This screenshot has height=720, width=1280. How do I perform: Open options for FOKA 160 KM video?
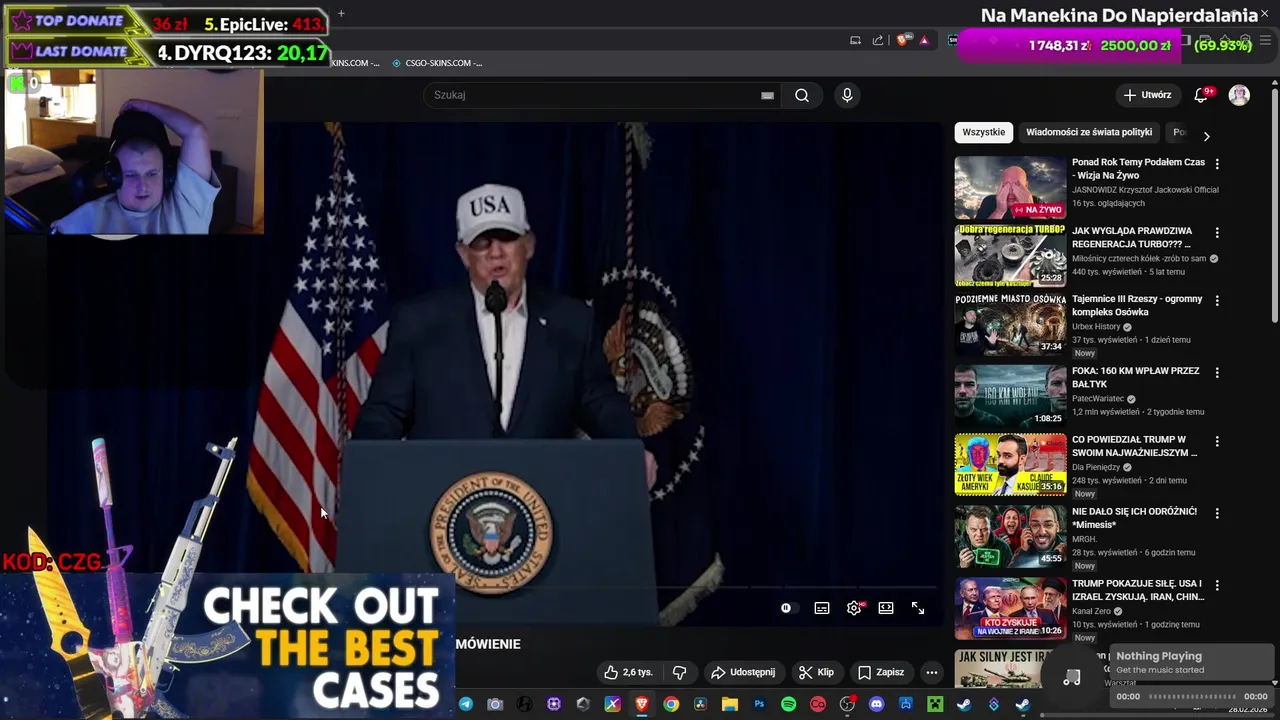click(1217, 372)
